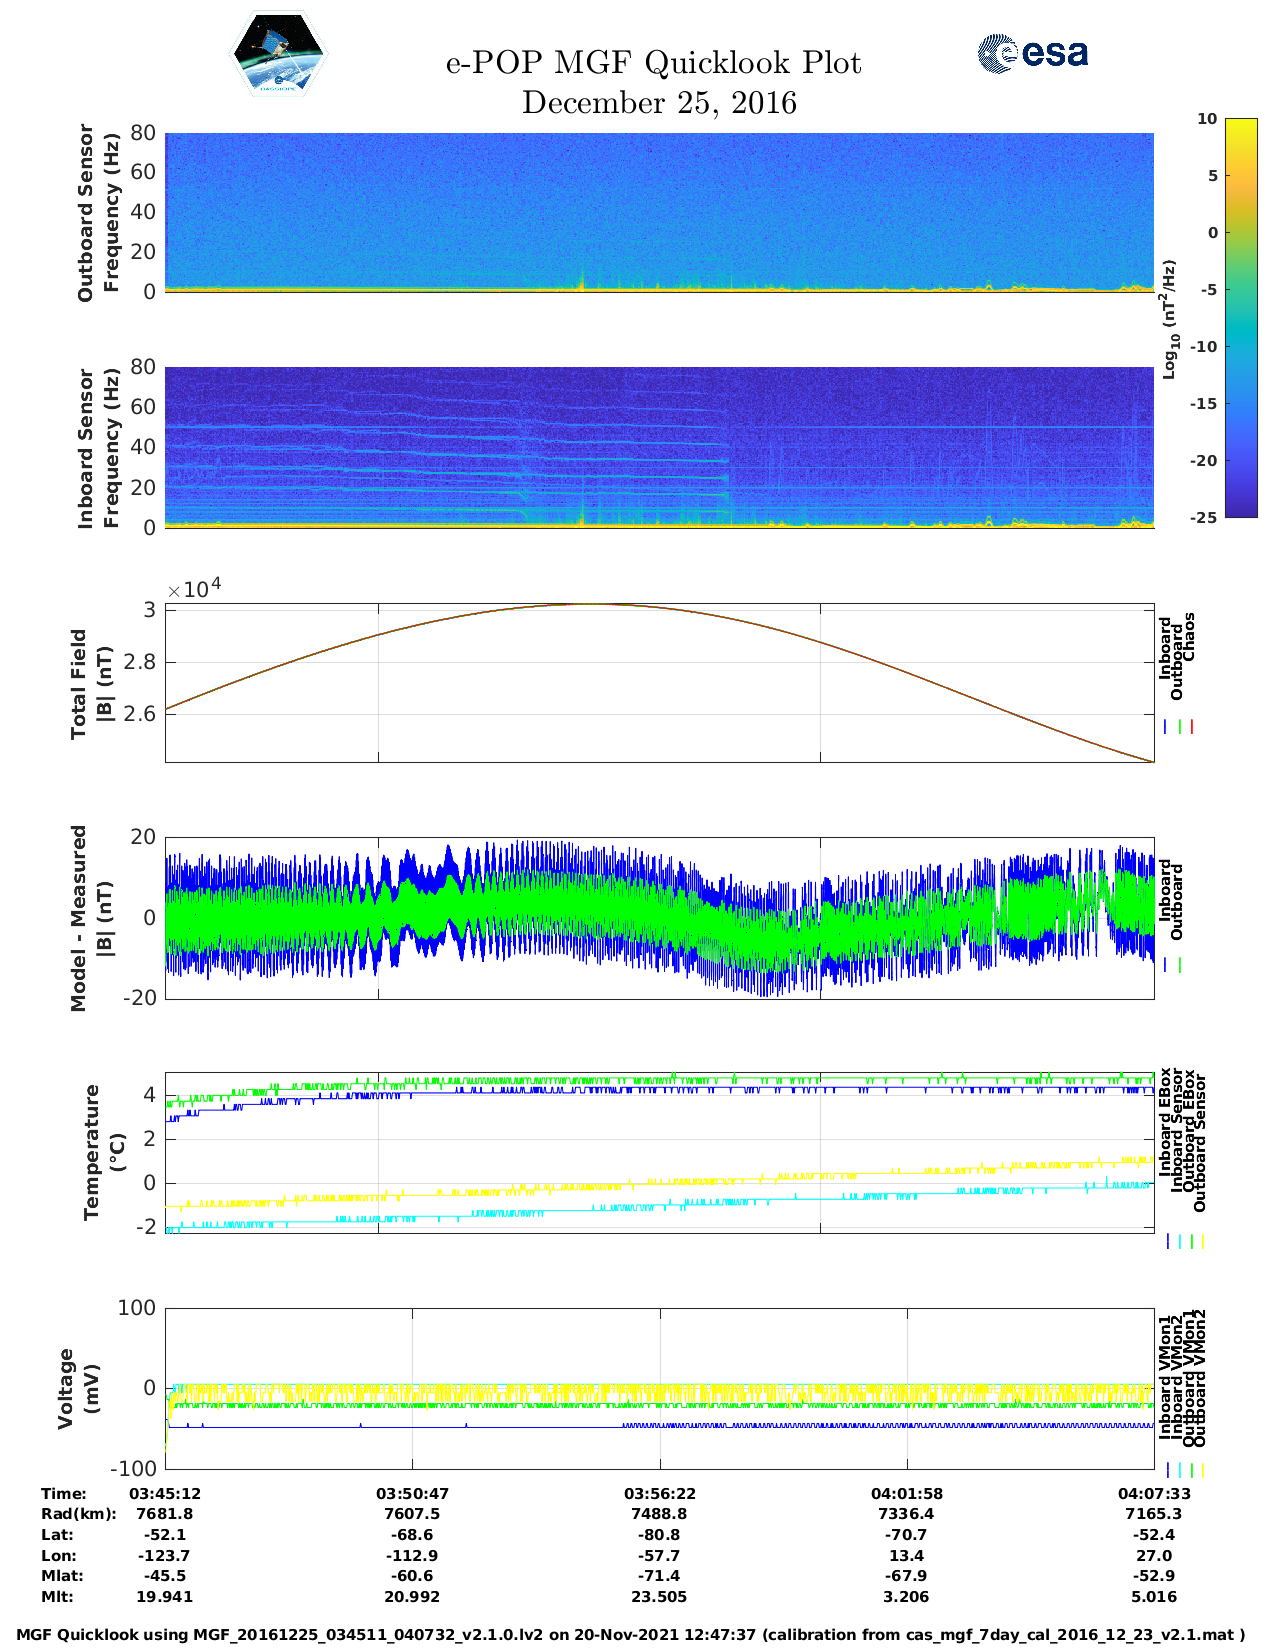Select the Inboard Sensor spectrogram panel
1275x1650 pixels.
click(659, 447)
